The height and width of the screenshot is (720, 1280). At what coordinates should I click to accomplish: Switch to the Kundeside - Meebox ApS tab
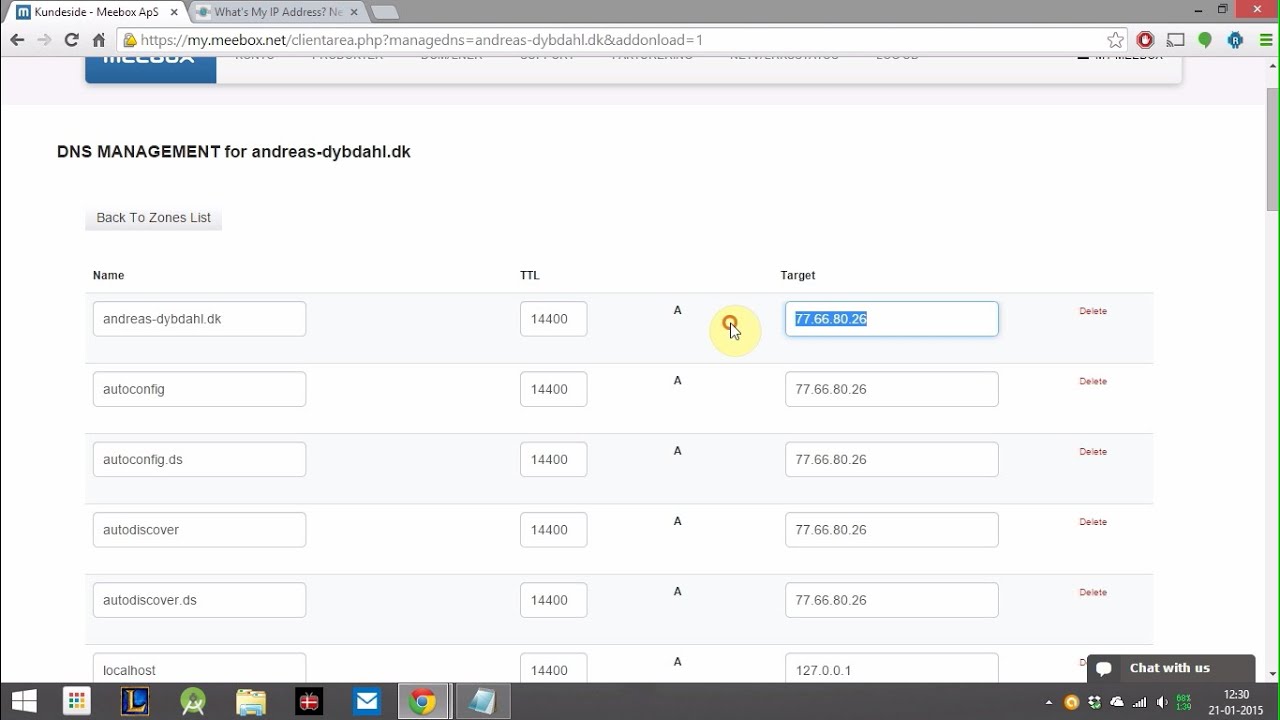[x=95, y=12]
